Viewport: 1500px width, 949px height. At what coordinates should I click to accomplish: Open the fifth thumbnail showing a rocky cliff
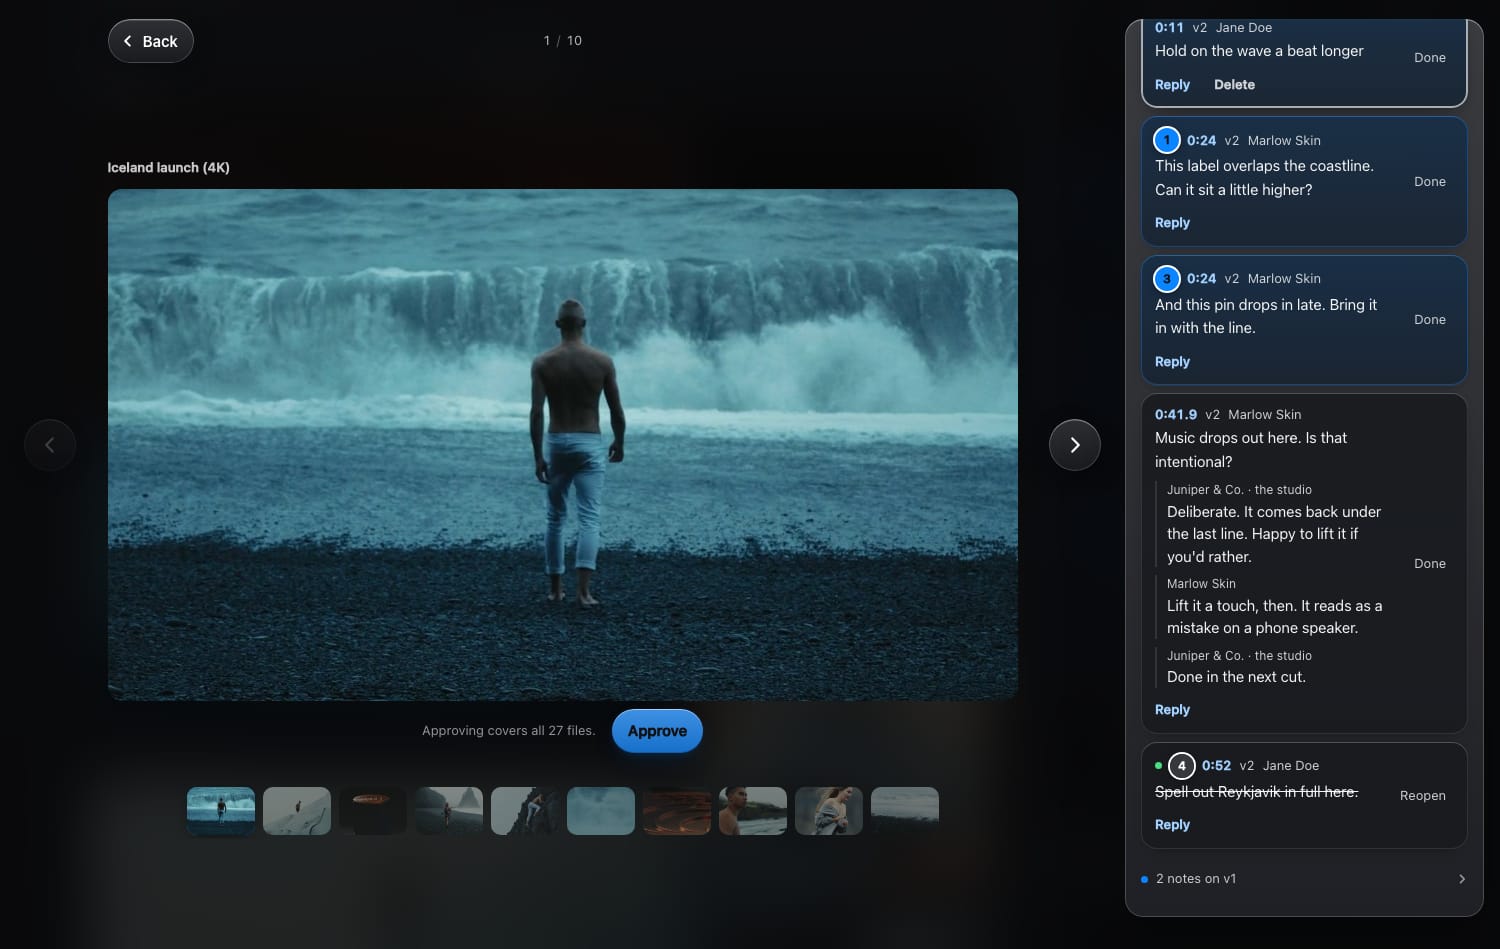(x=525, y=811)
